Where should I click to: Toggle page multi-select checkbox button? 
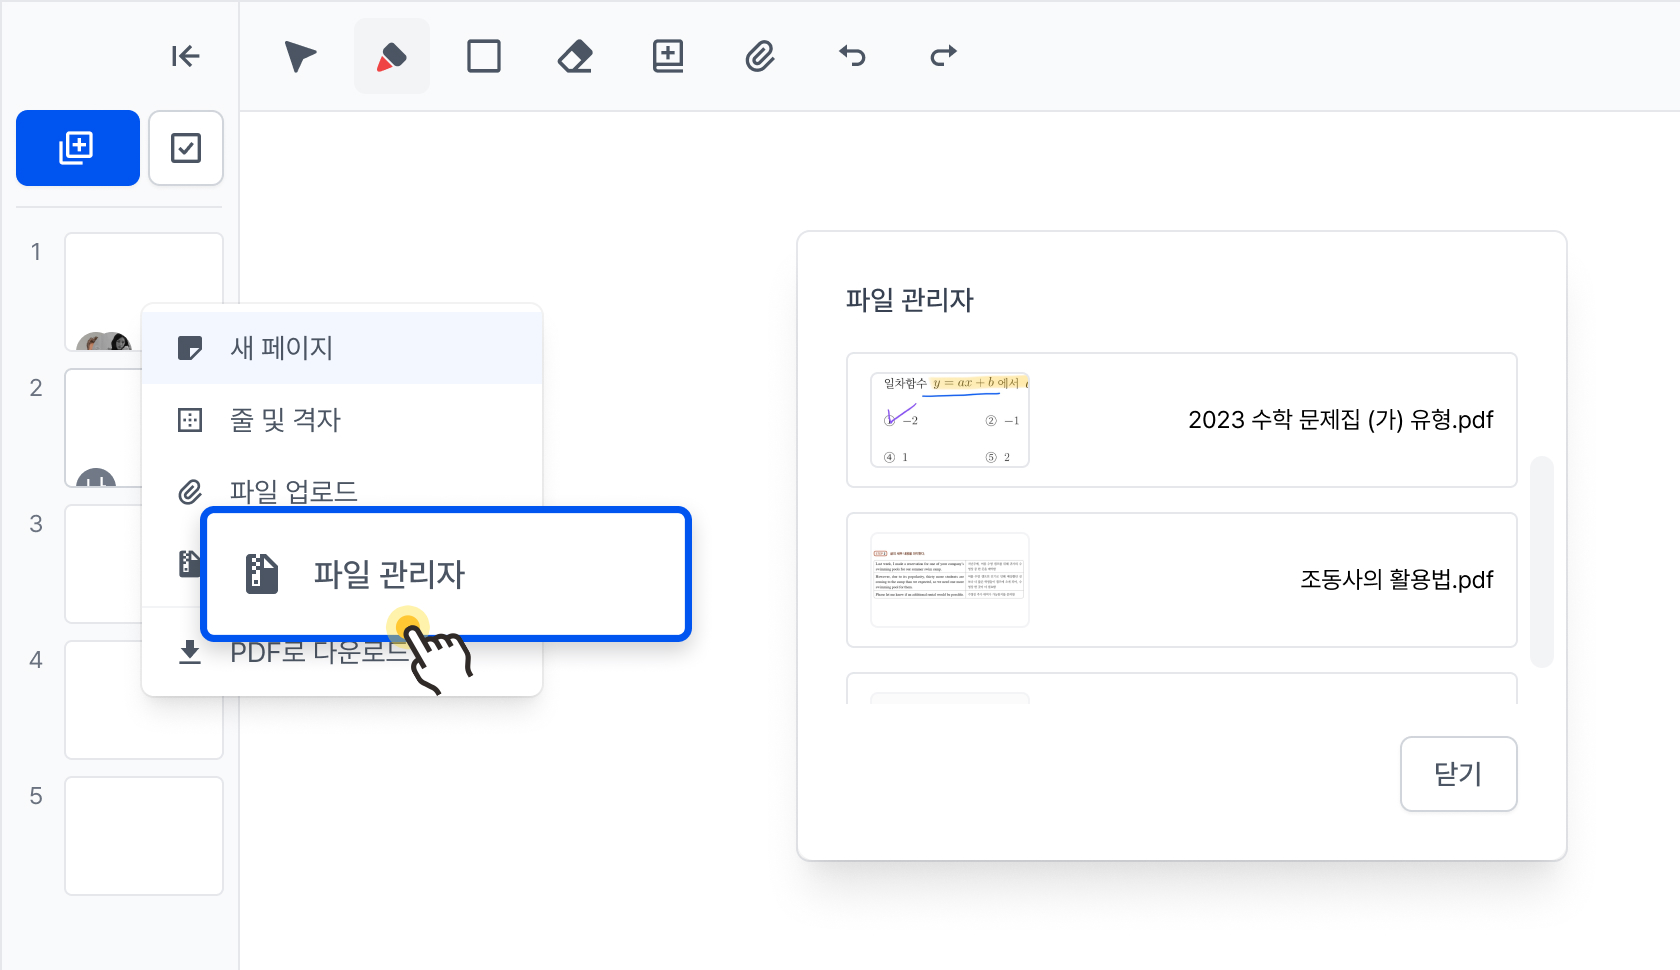tap(186, 148)
